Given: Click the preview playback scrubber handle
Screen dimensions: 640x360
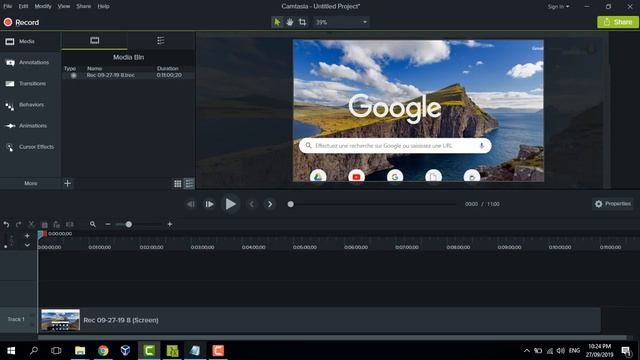Looking at the screenshot, I should point(291,204).
